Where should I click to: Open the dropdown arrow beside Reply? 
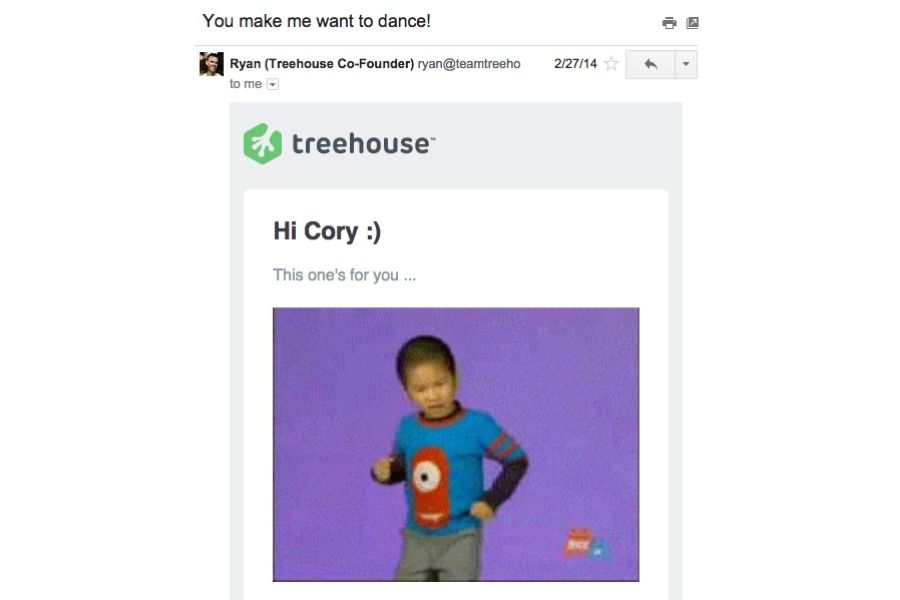pyautogui.click(x=686, y=64)
